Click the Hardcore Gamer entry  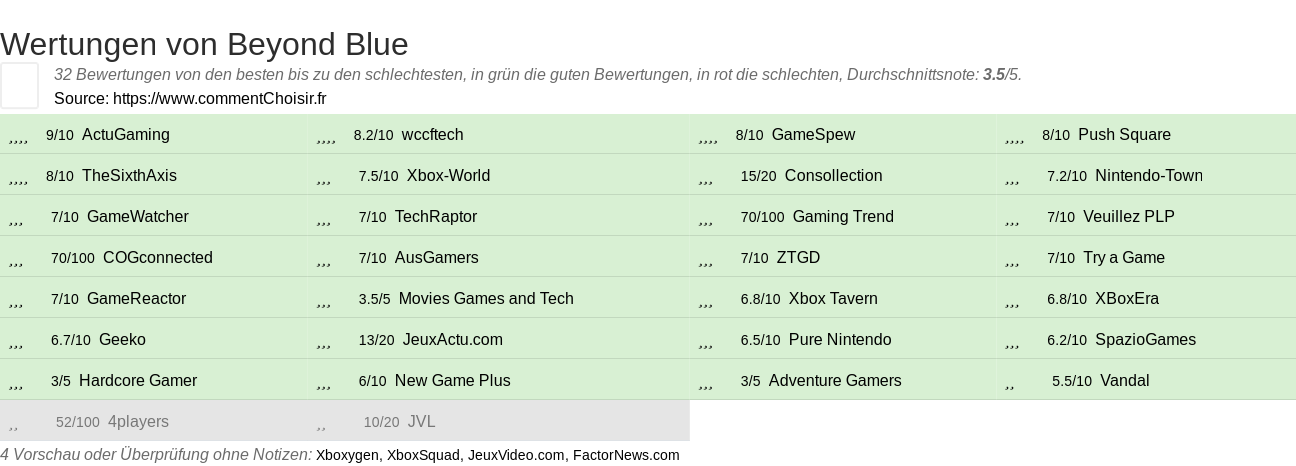click(x=138, y=381)
